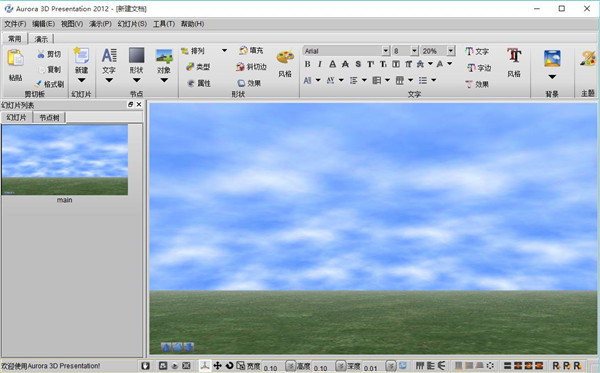This screenshot has width=600, height=373.
Task: Toggle the shadow S text style
Action: click(x=358, y=64)
